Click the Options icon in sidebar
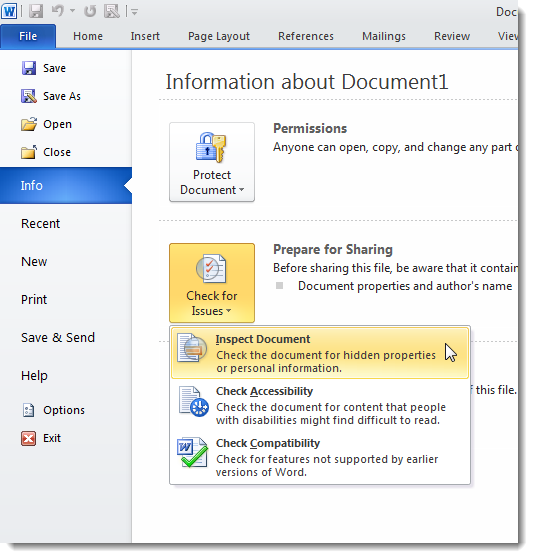 click(x=28, y=410)
